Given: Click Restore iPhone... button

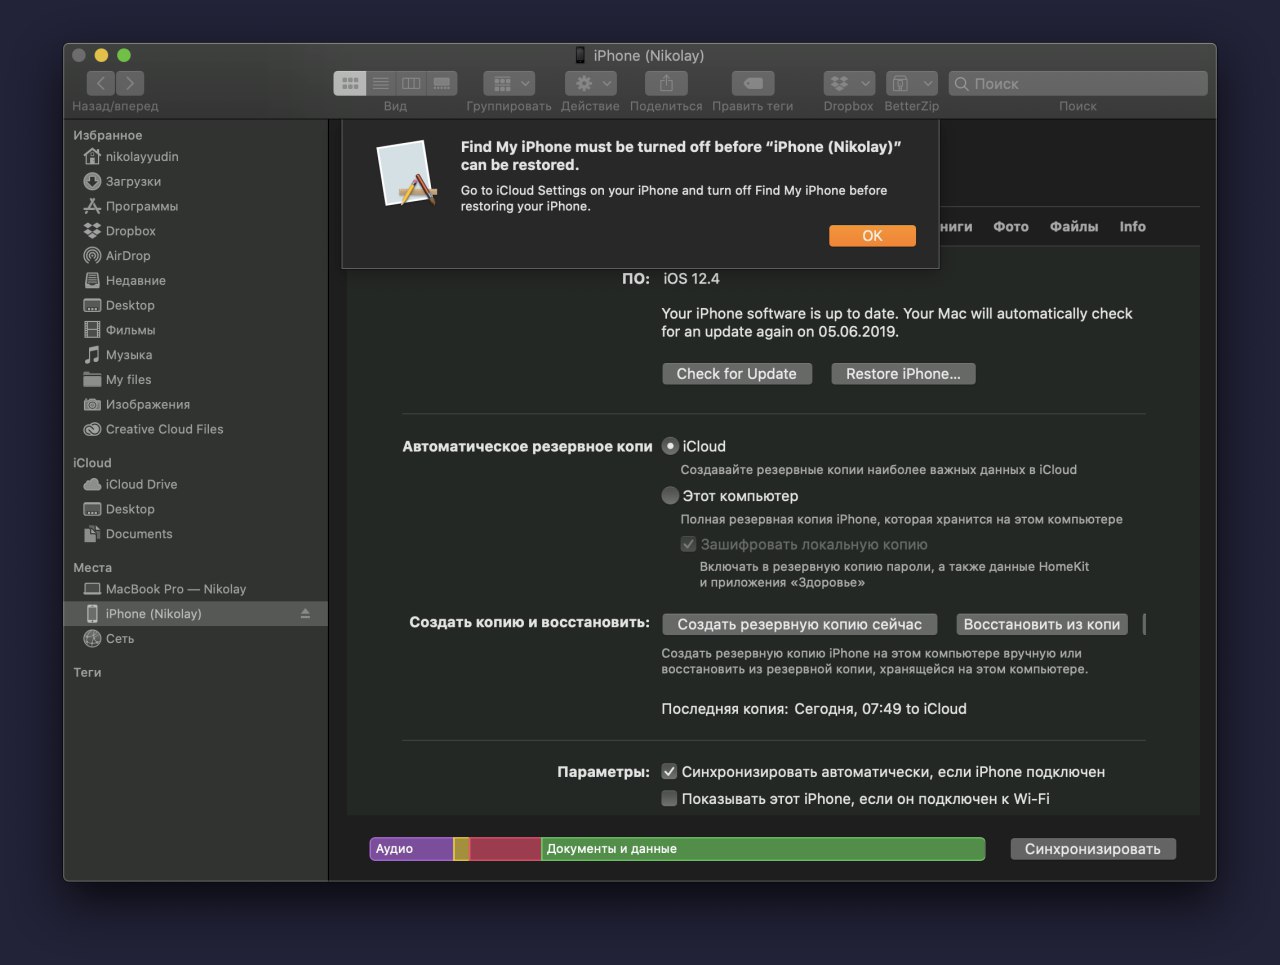Looking at the screenshot, I should coord(903,374).
